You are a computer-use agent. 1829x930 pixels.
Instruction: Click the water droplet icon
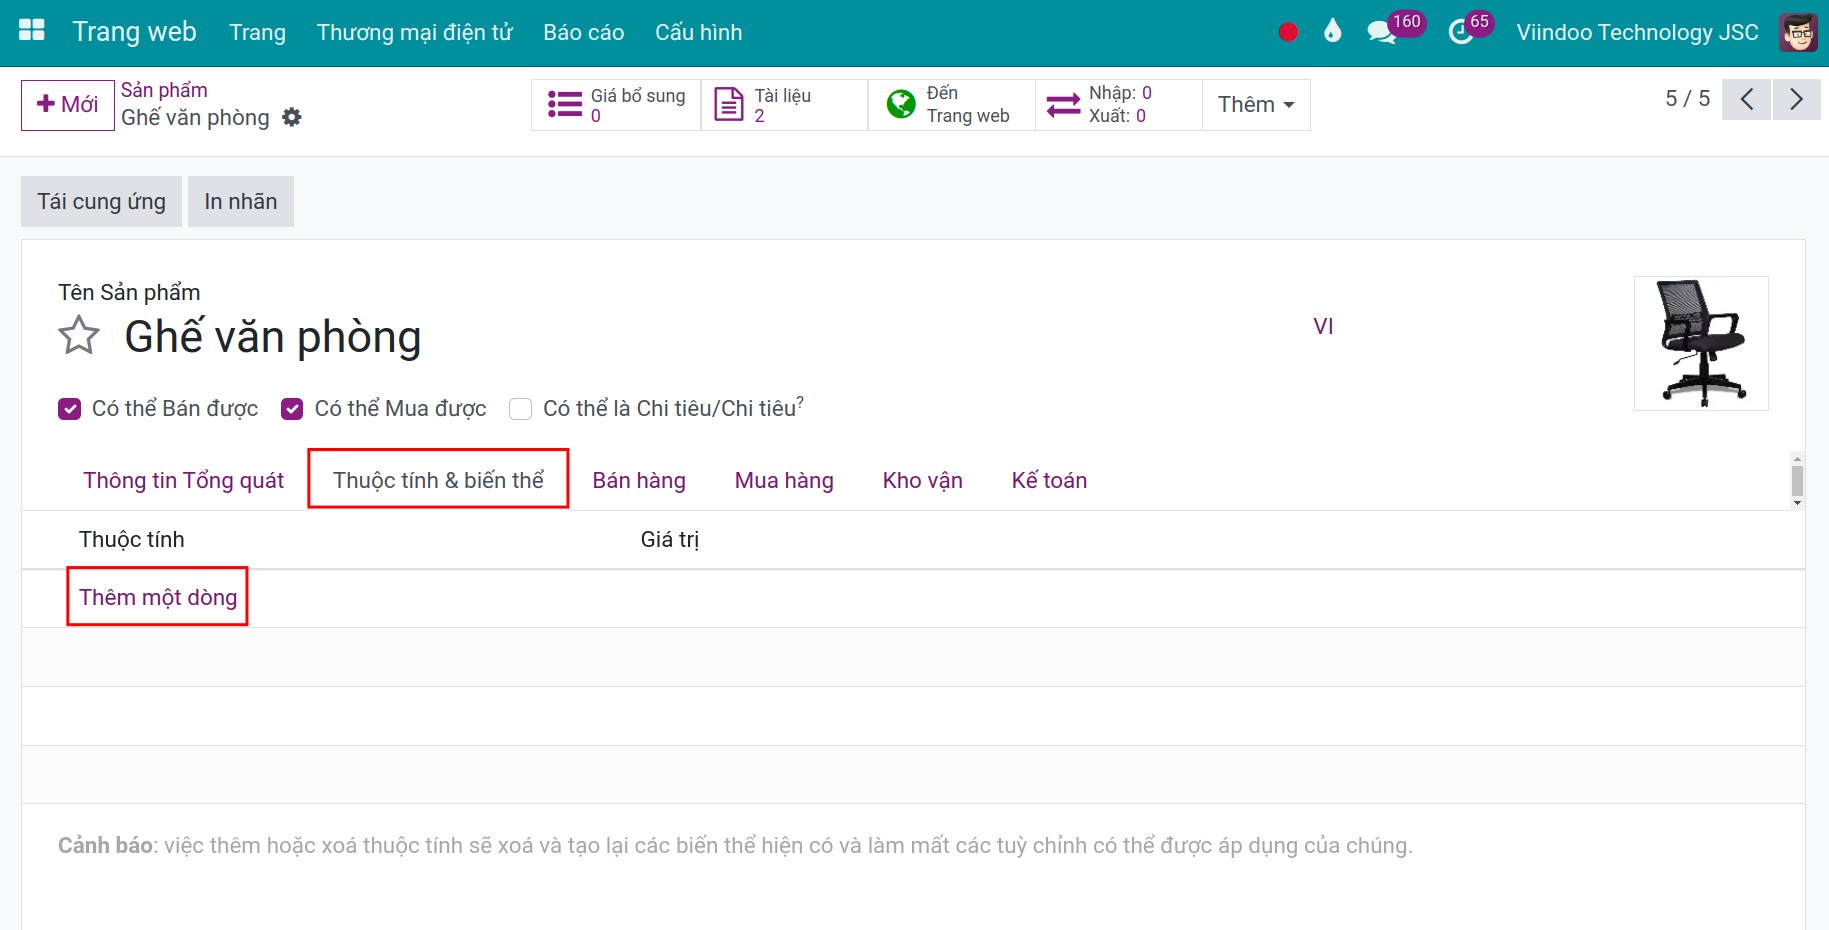tap(1332, 32)
